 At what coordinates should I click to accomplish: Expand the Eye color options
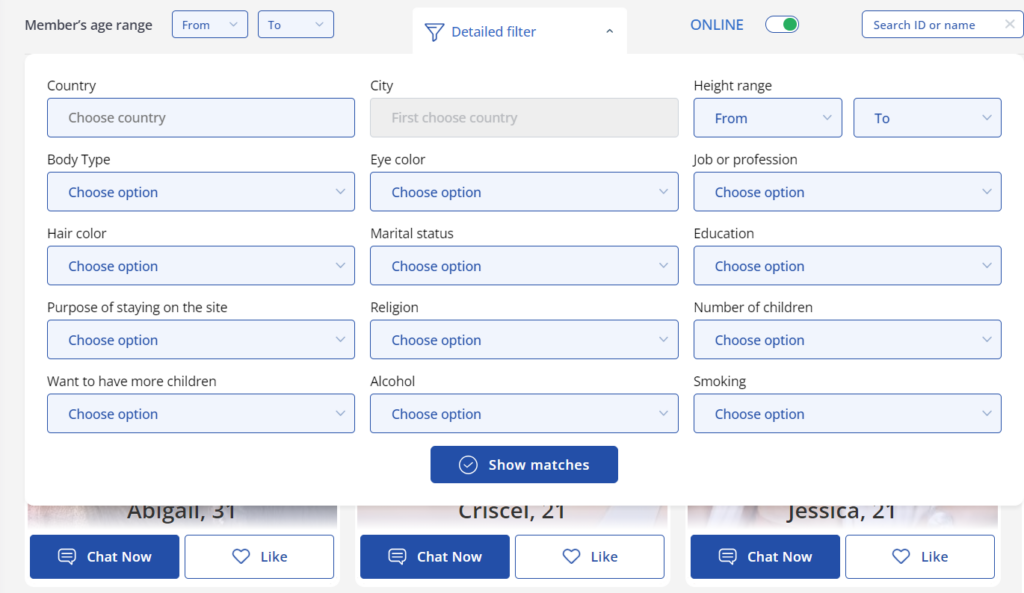pyautogui.click(x=523, y=192)
